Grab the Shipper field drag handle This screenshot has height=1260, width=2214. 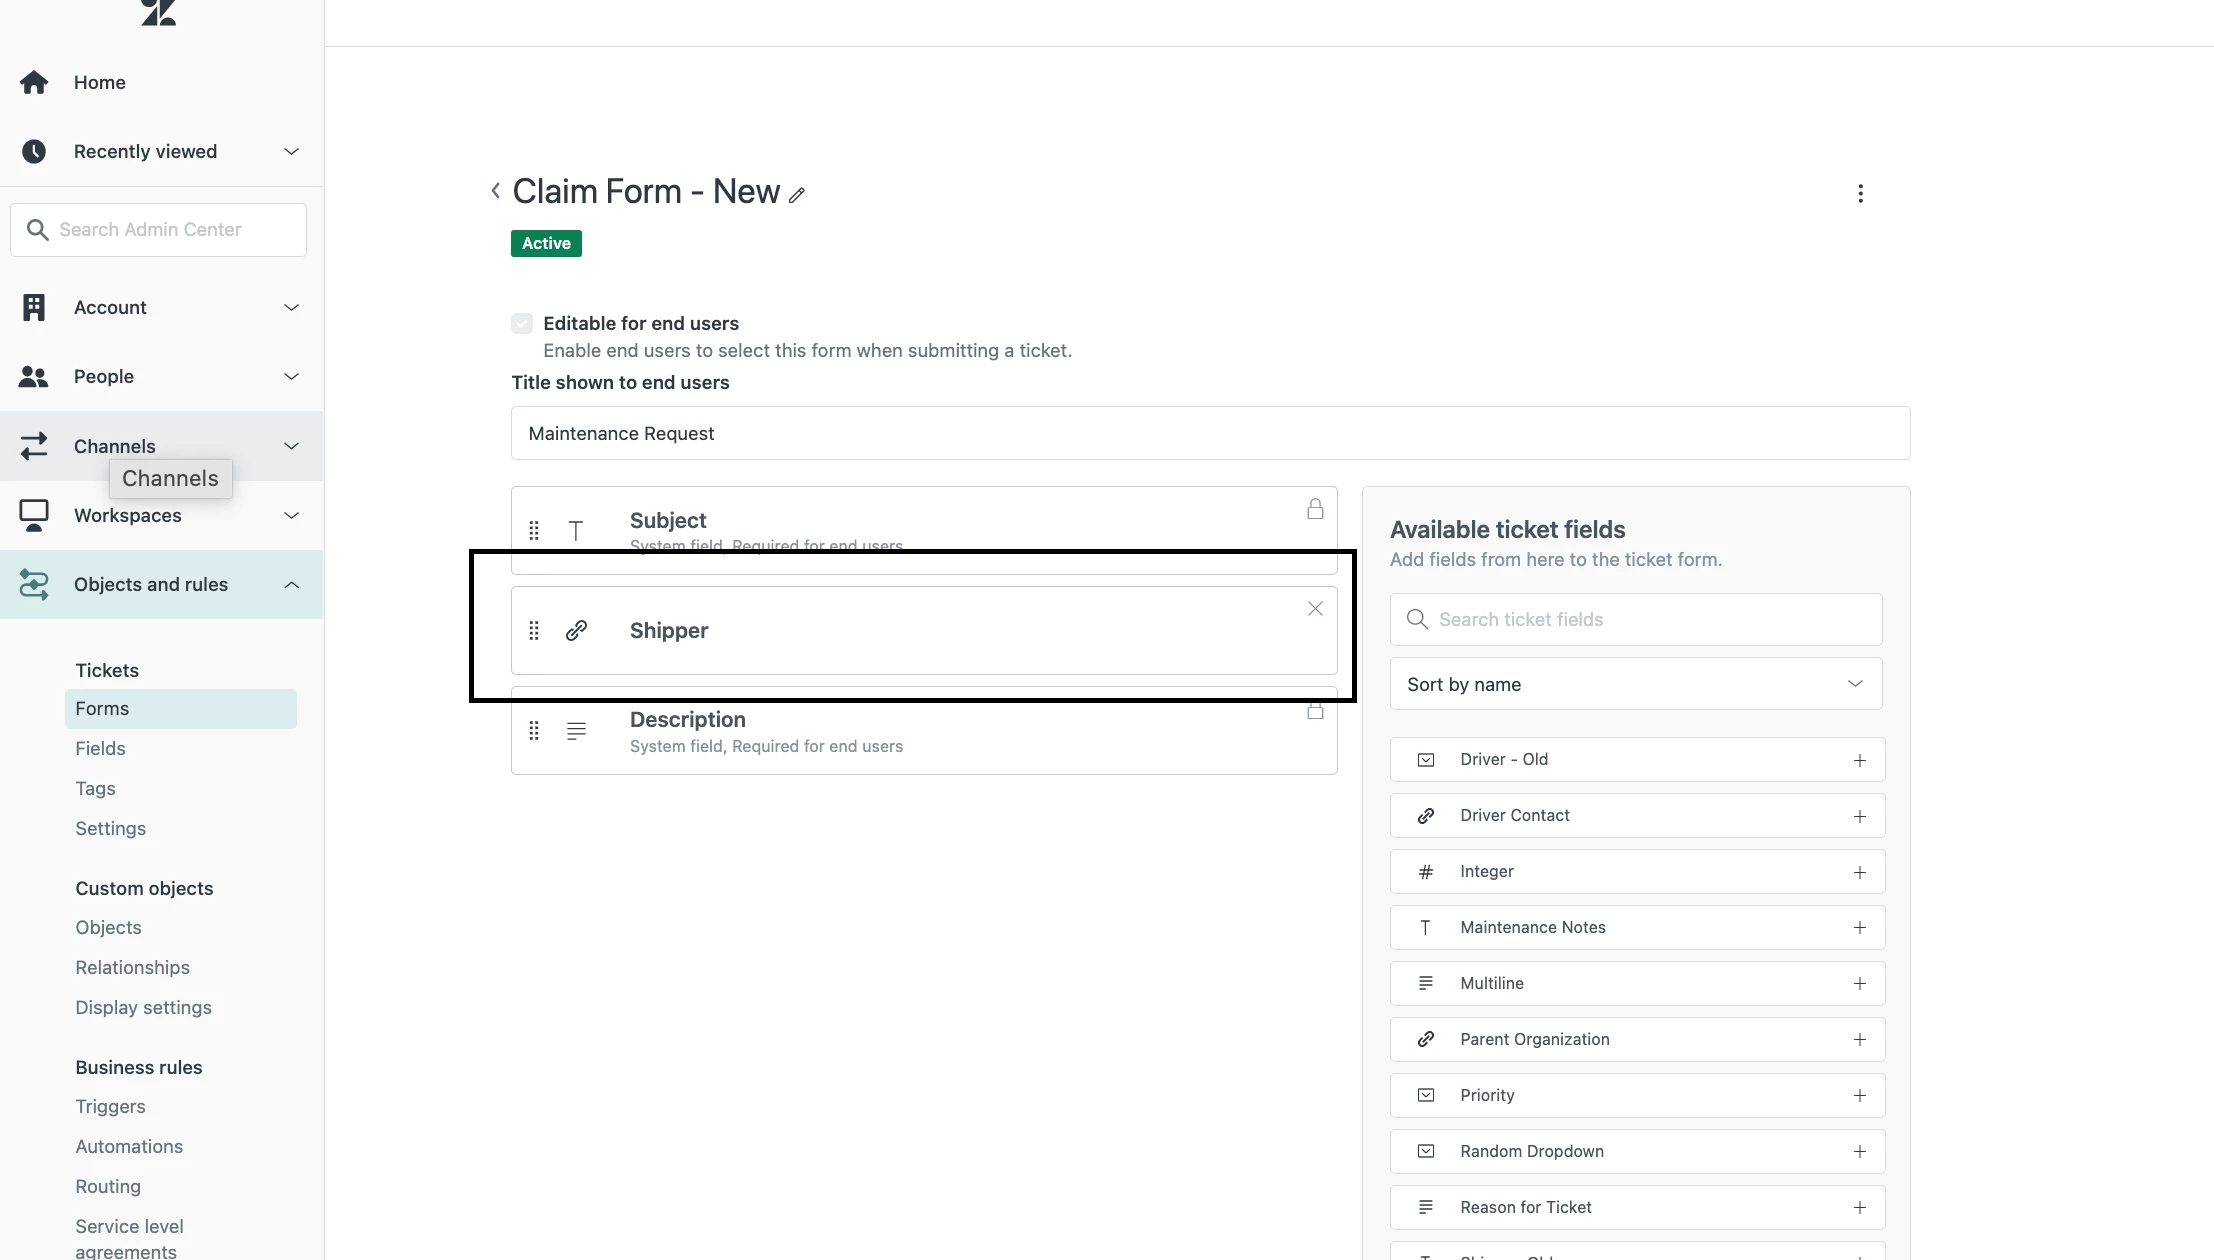point(534,631)
